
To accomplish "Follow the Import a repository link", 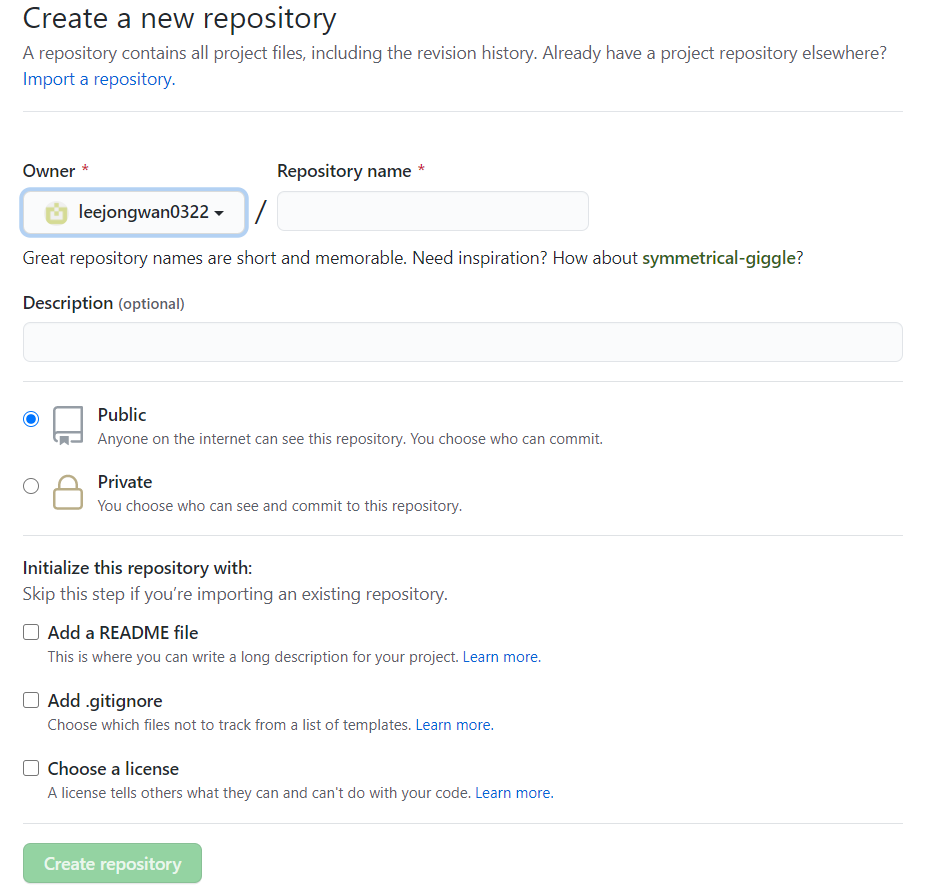I will click(99, 79).
